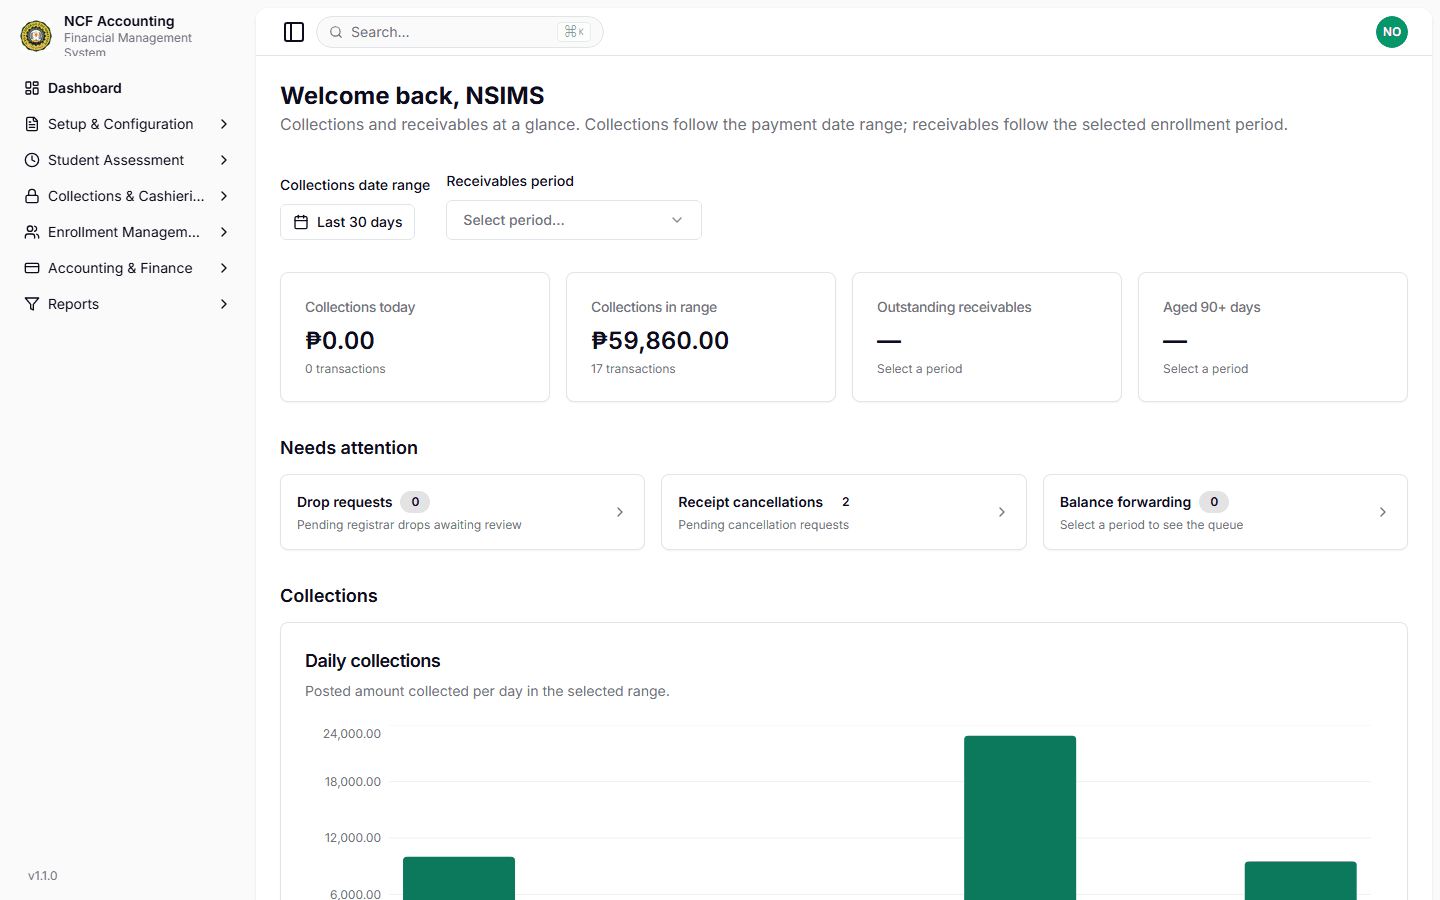The height and width of the screenshot is (900, 1440).
Task: Click the Aged 90+ days card
Action: coord(1273,337)
